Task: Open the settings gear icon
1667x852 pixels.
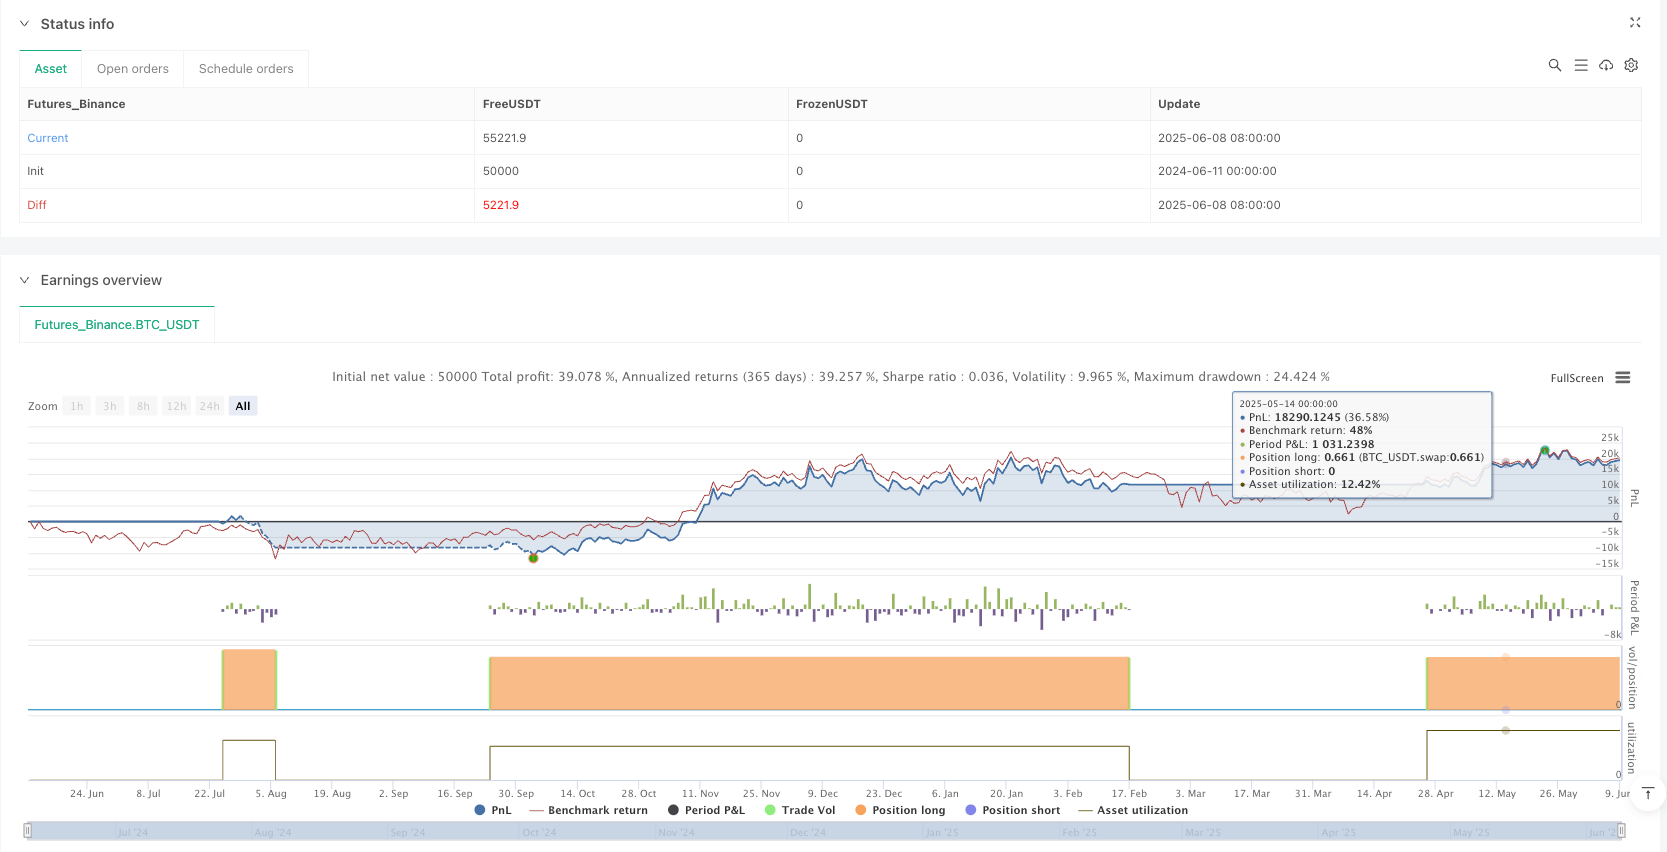Action: pyautogui.click(x=1631, y=65)
